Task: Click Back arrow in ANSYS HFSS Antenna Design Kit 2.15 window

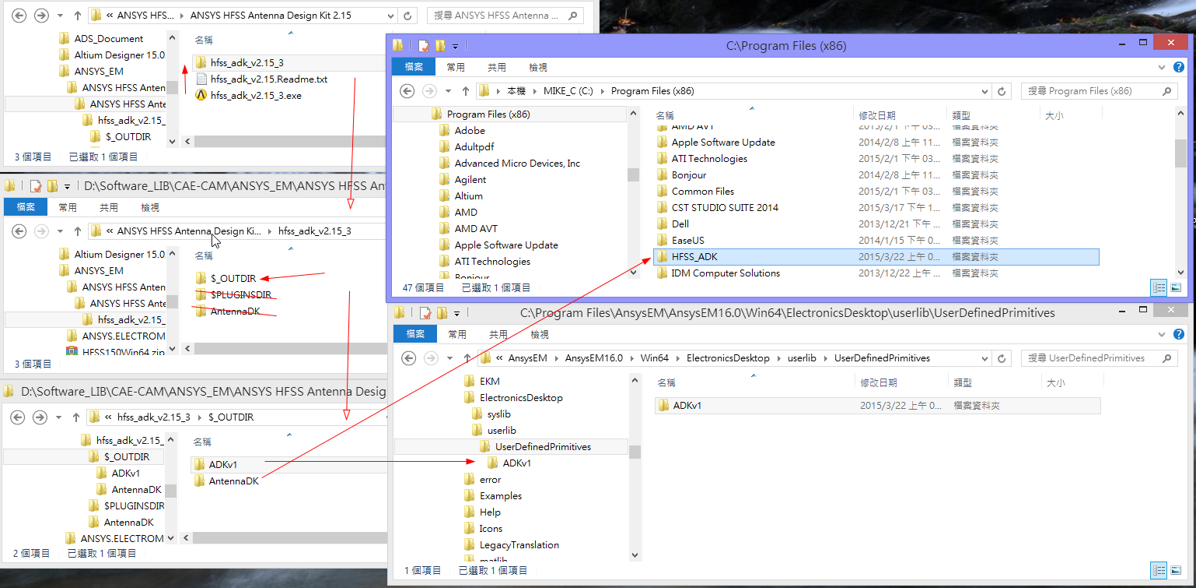Action: coord(19,15)
